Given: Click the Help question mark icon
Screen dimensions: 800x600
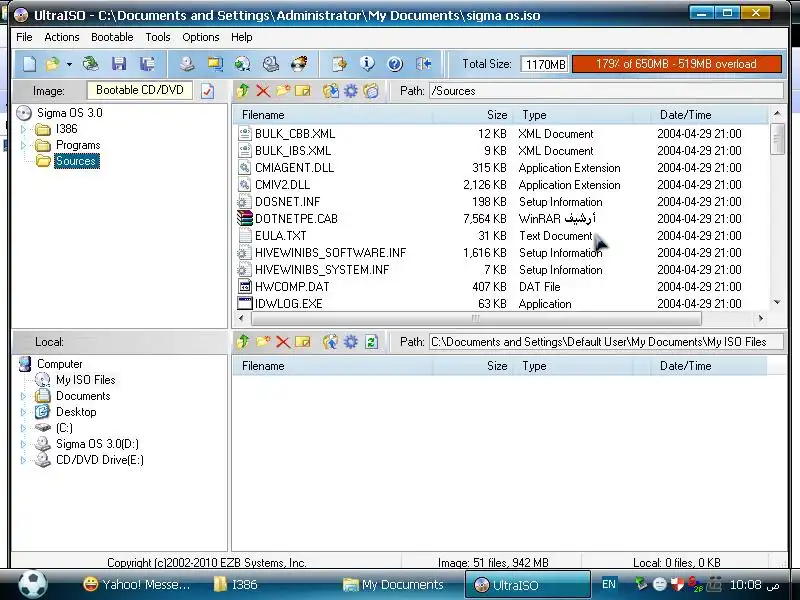Looking at the screenshot, I should point(395,64).
